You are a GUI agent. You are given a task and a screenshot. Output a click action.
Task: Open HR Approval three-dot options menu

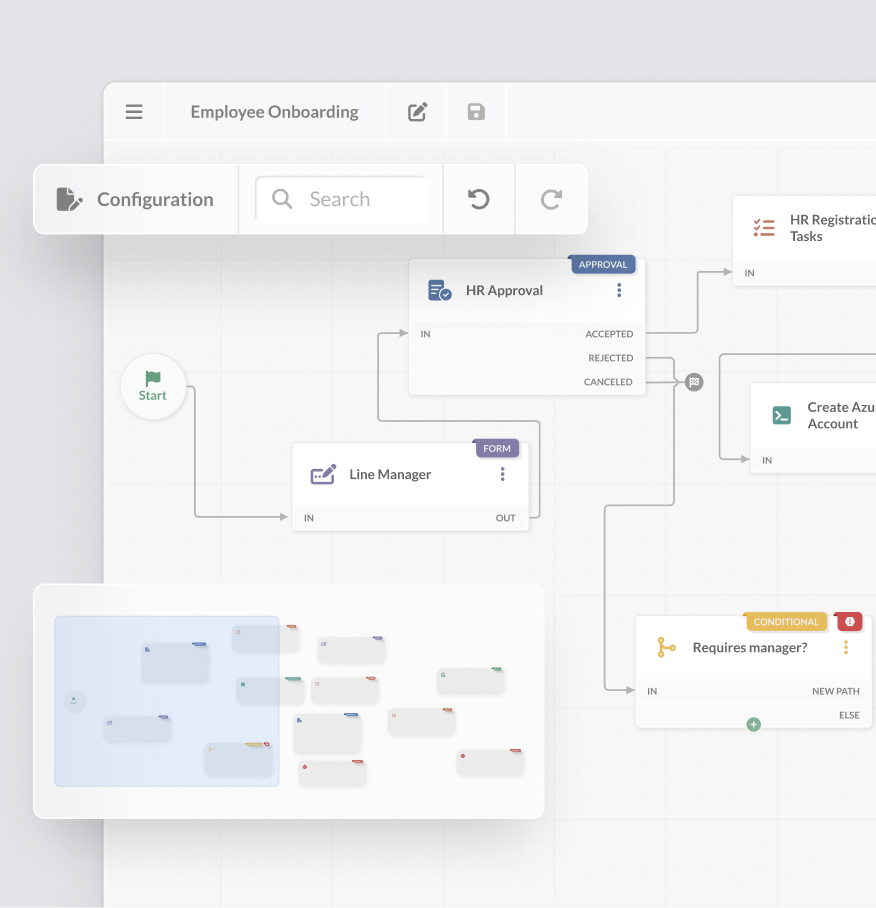(619, 290)
